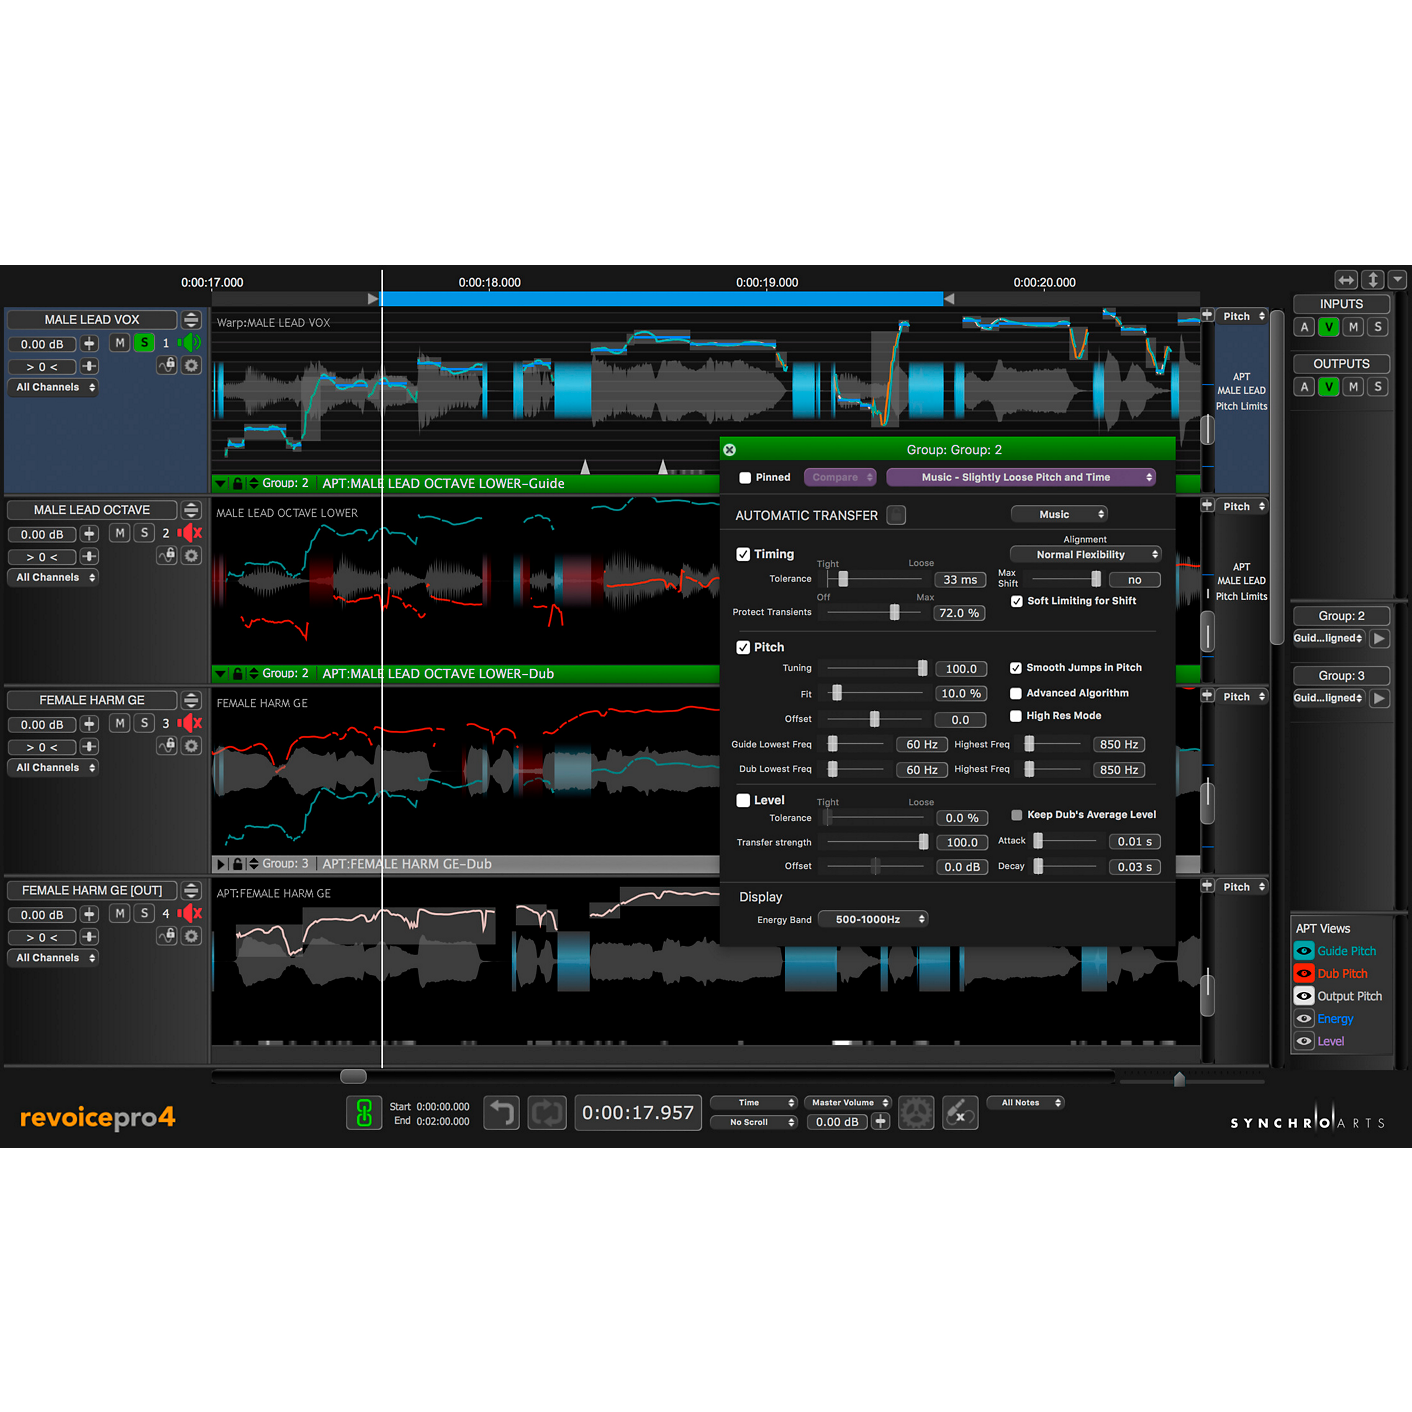
Task: Open the Music - Slightly Loose Pitch and Time dropdown
Action: pyautogui.click(x=1021, y=477)
